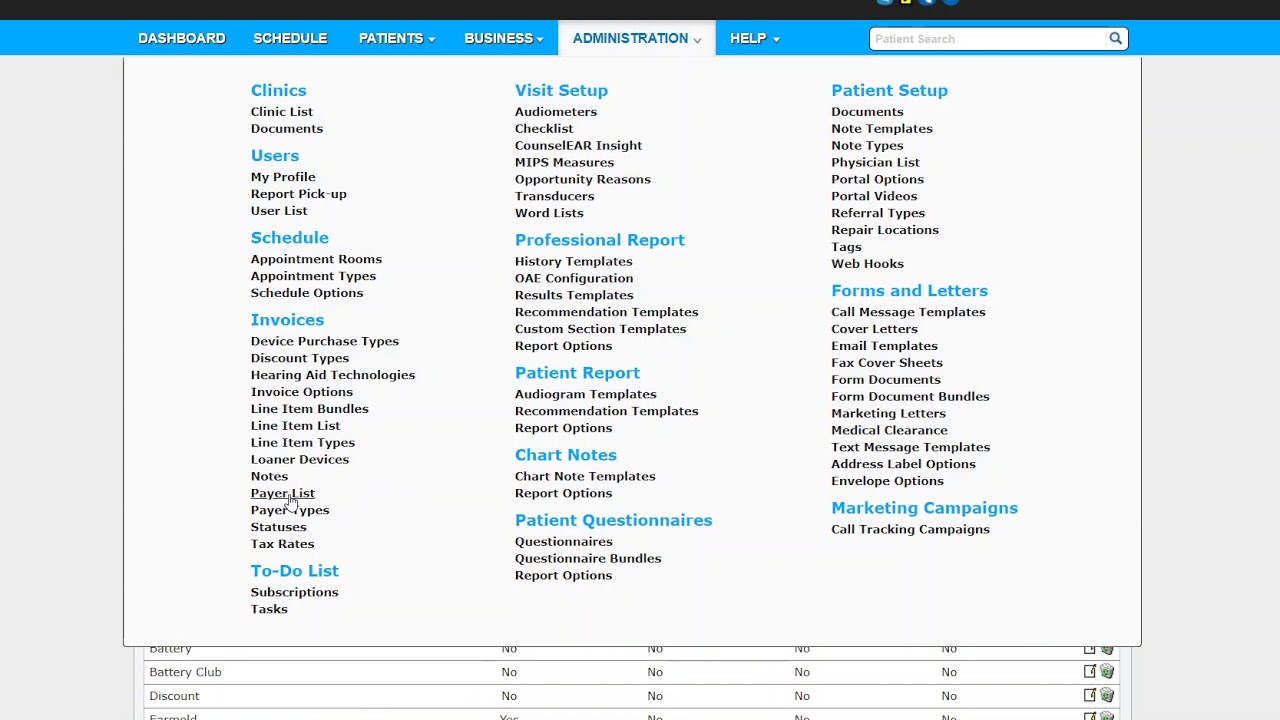Open Statuses under Invoices
The height and width of the screenshot is (720, 1280).
tap(279, 528)
